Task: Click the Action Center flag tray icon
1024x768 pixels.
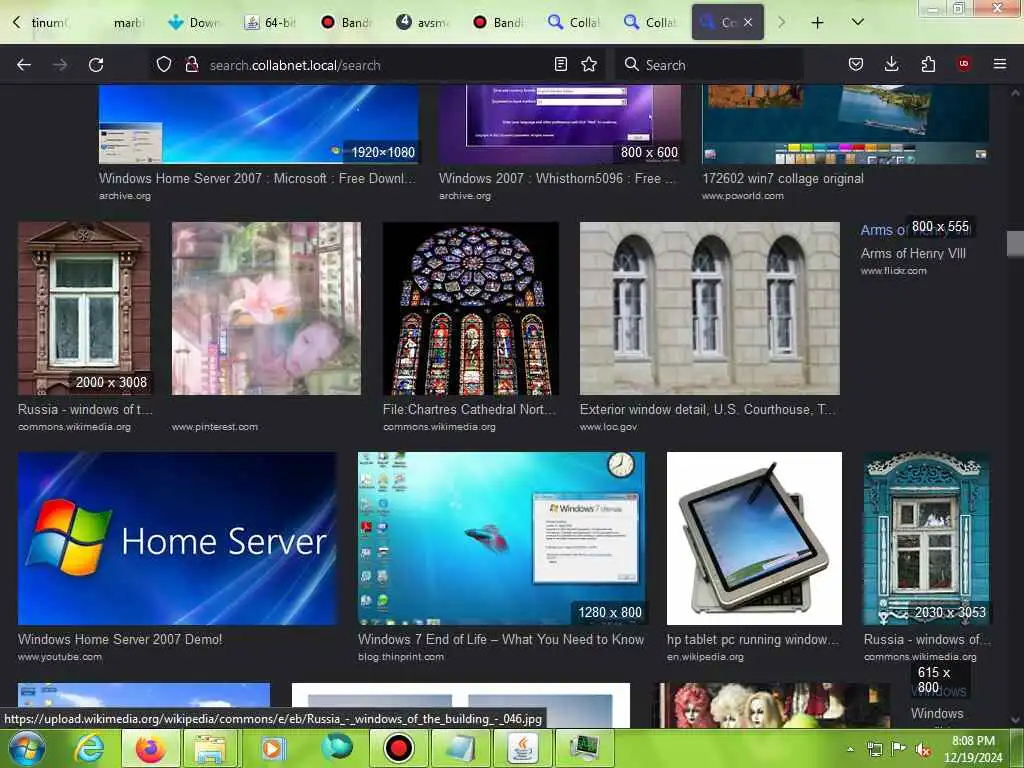Action: click(899, 749)
